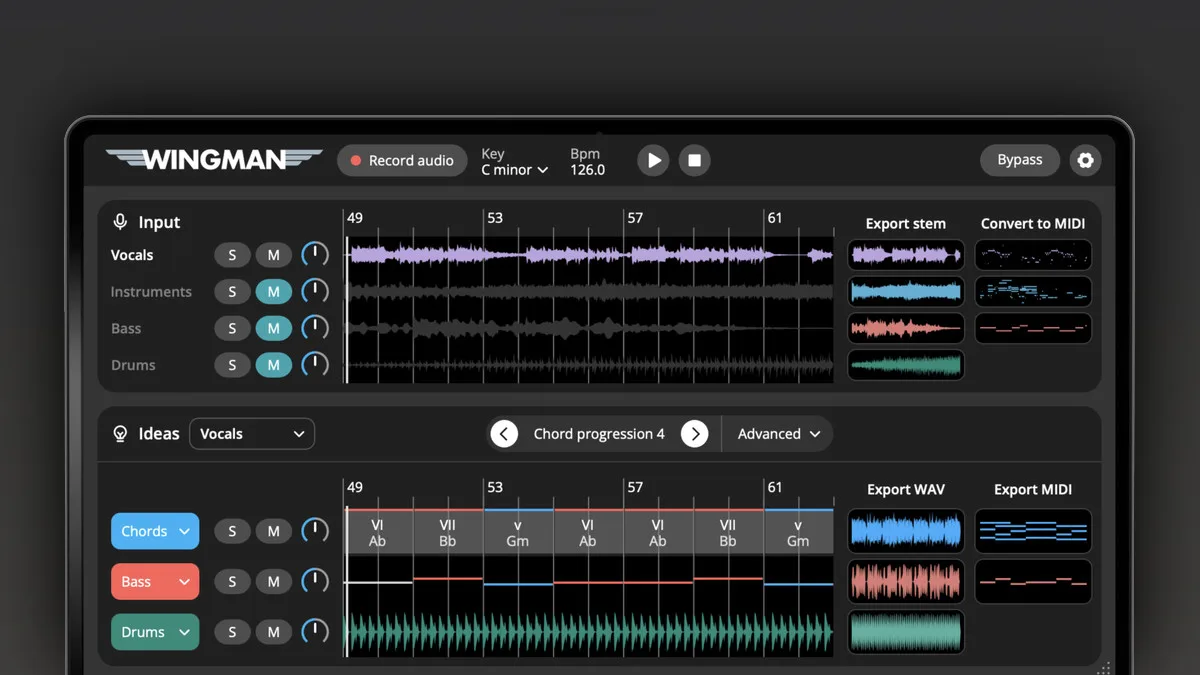1200x675 pixels.
Task: Export the Drums WAV thumbnail
Action: point(906,632)
